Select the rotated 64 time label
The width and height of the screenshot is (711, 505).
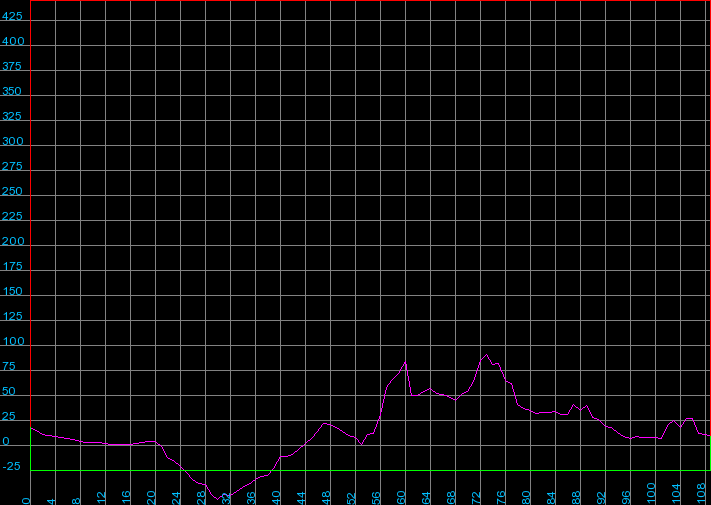[x=426, y=497]
